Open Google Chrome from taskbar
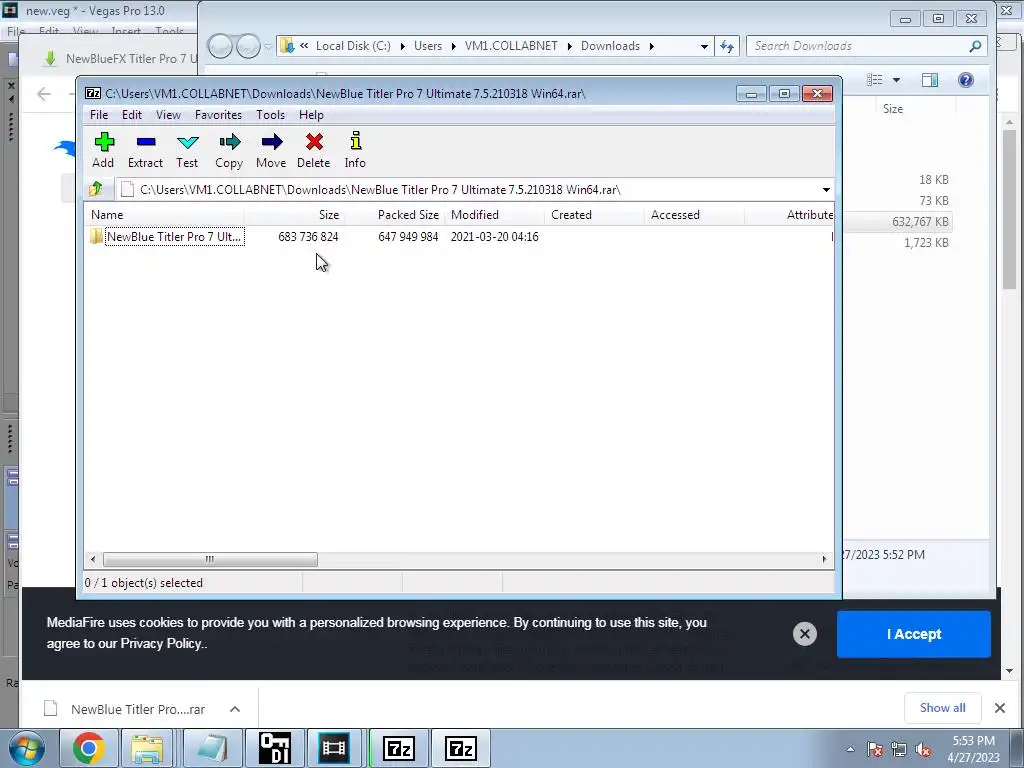The height and width of the screenshot is (768, 1024). pyautogui.click(x=88, y=748)
